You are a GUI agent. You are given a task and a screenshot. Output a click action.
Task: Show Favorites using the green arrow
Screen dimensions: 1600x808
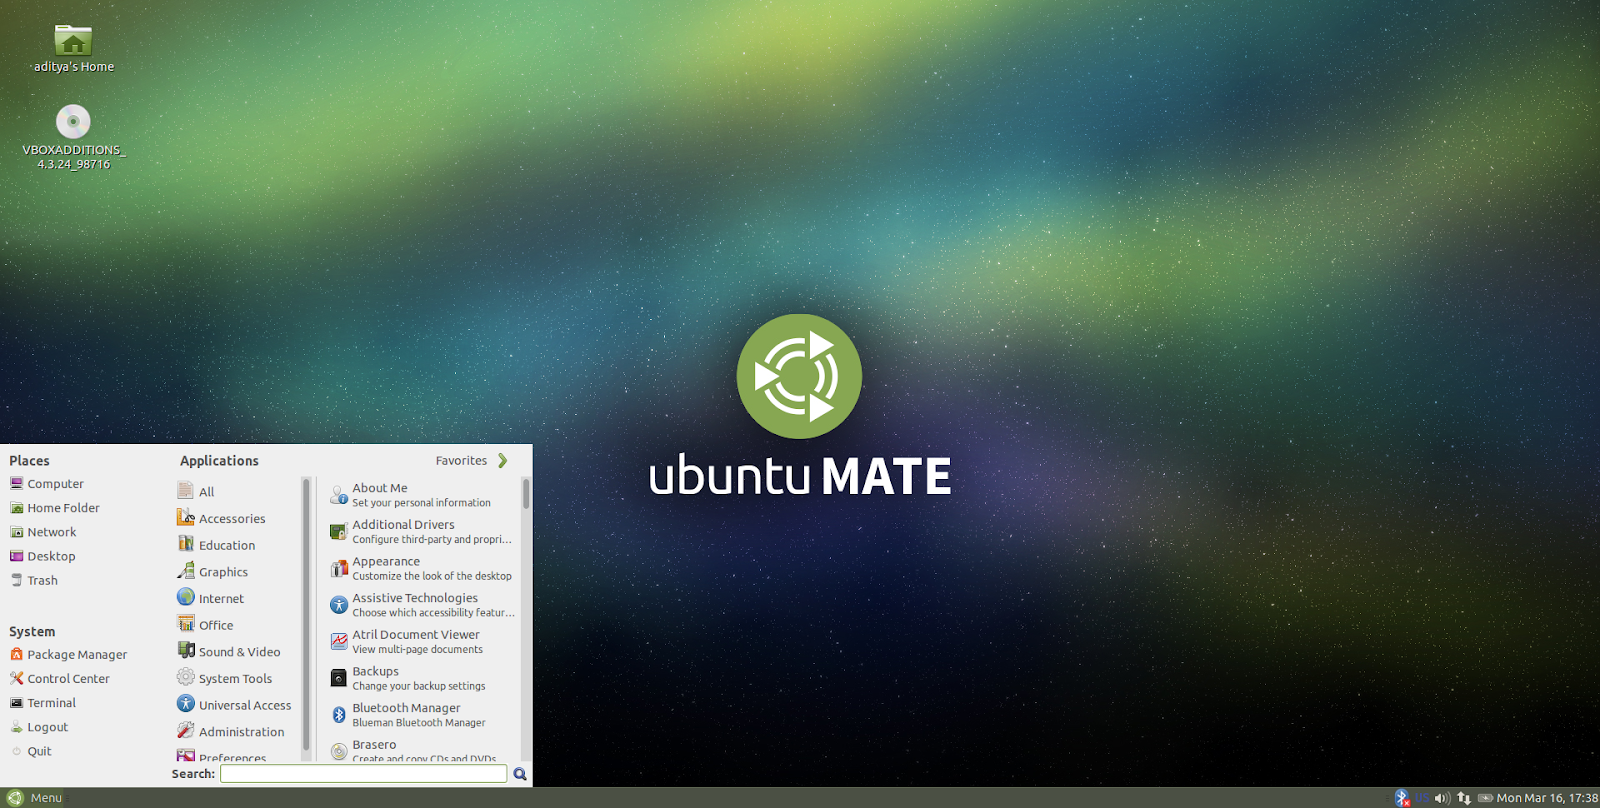click(x=502, y=461)
